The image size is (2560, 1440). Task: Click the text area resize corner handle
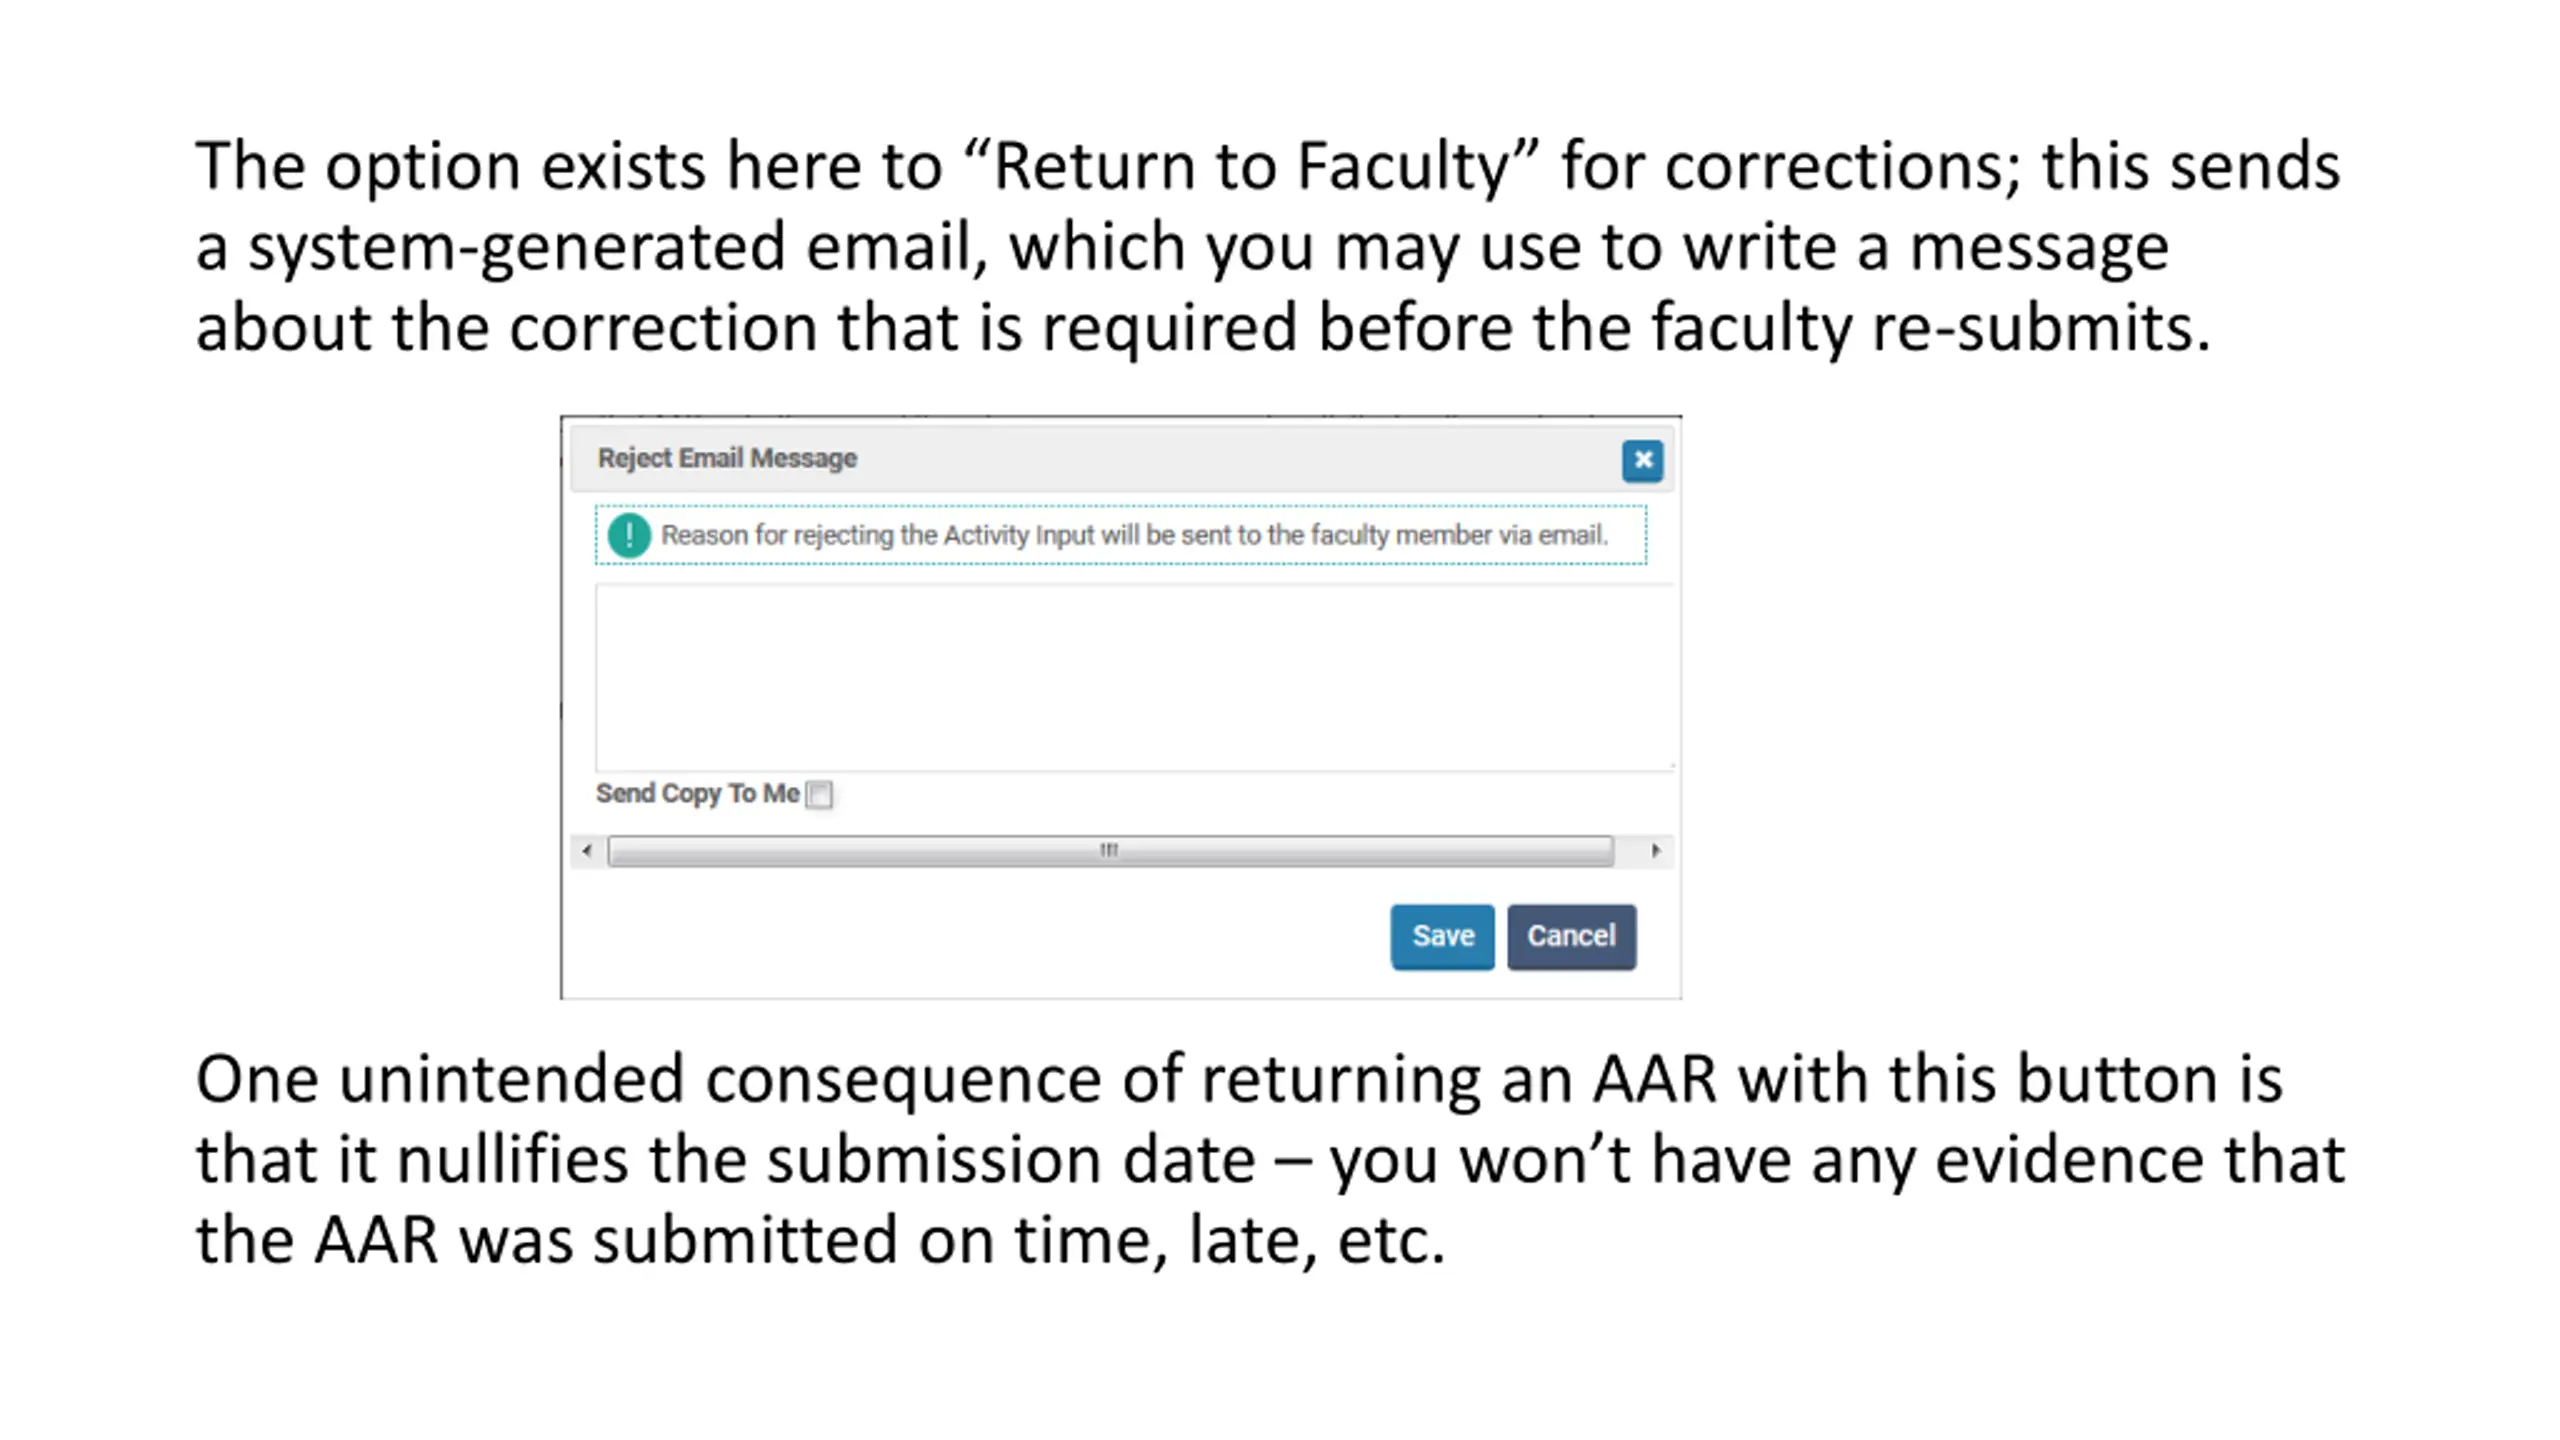click(x=1671, y=766)
